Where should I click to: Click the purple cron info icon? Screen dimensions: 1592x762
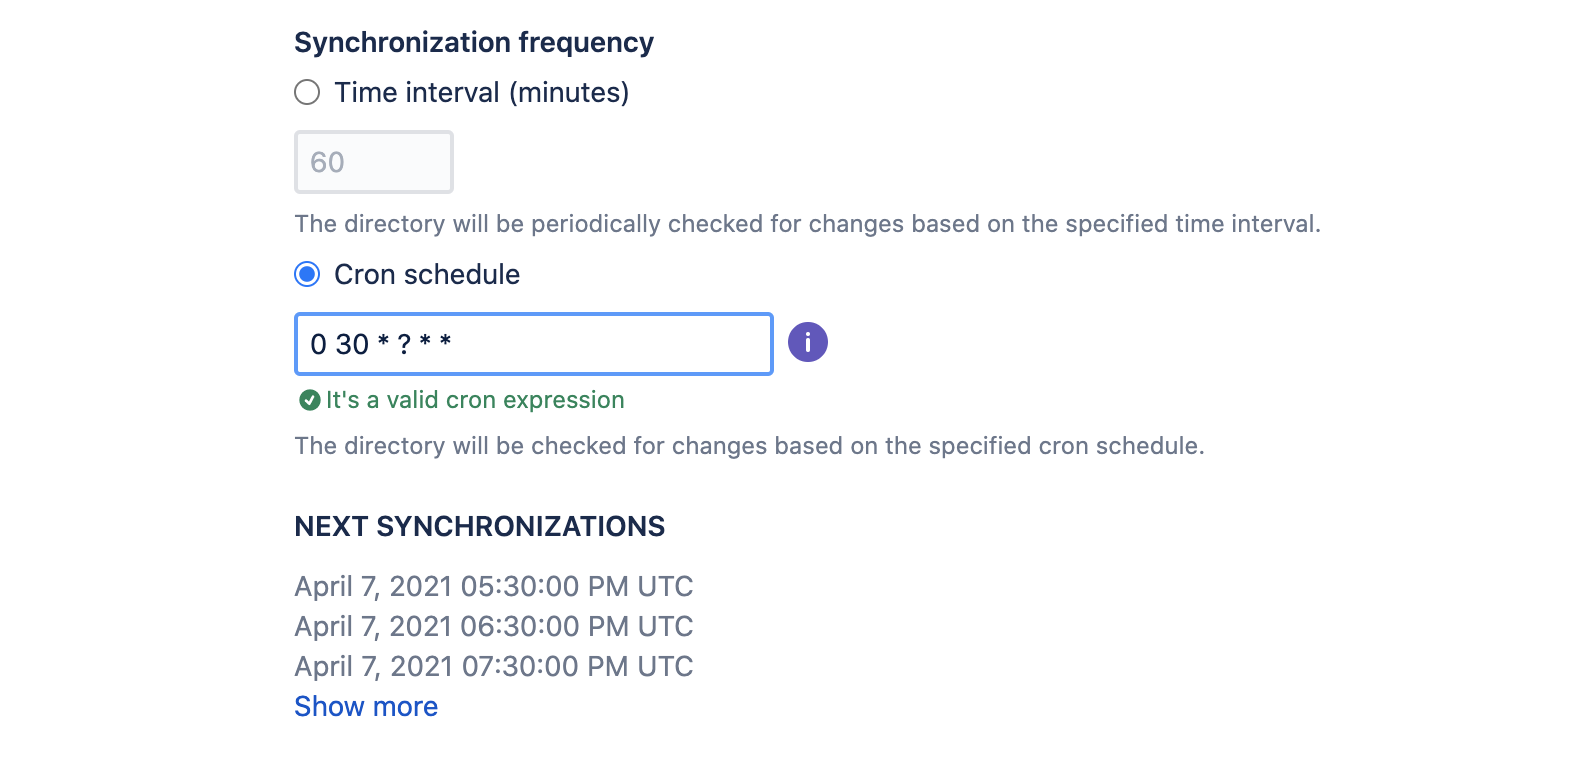807,342
